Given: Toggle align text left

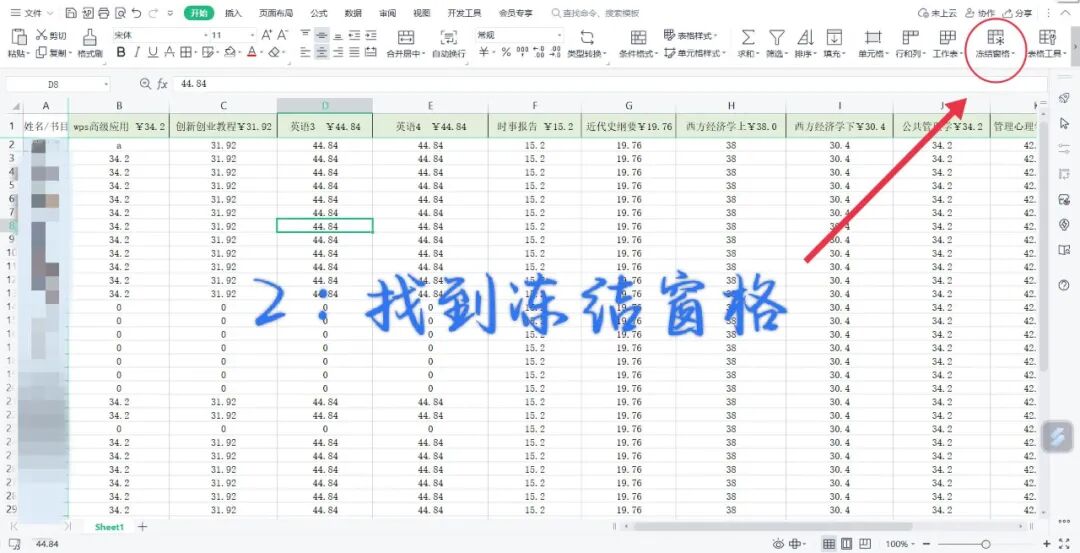Looking at the screenshot, I should [x=305, y=52].
